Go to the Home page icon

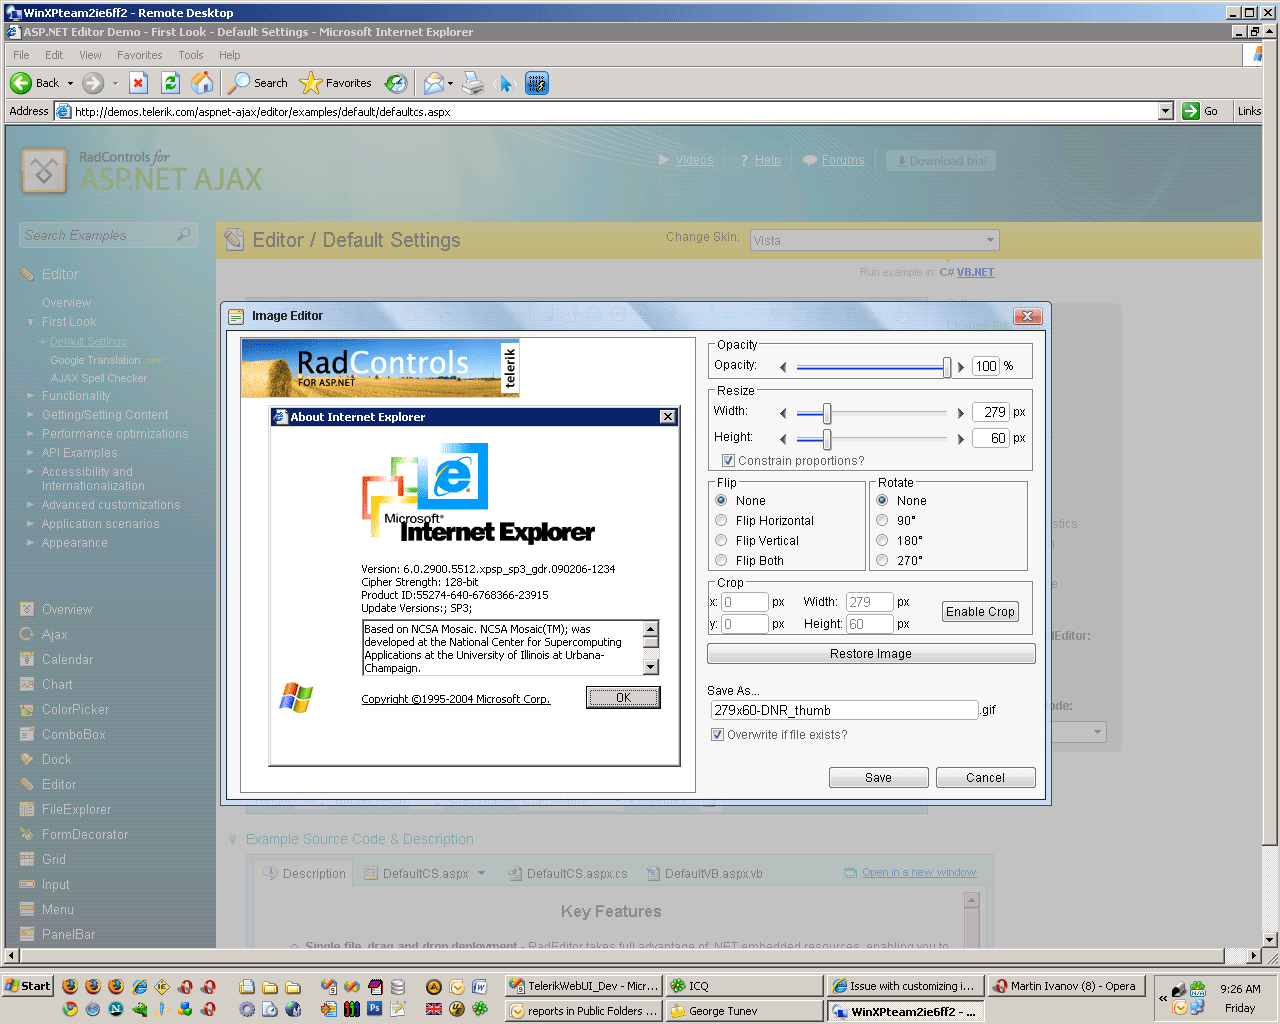[202, 83]
